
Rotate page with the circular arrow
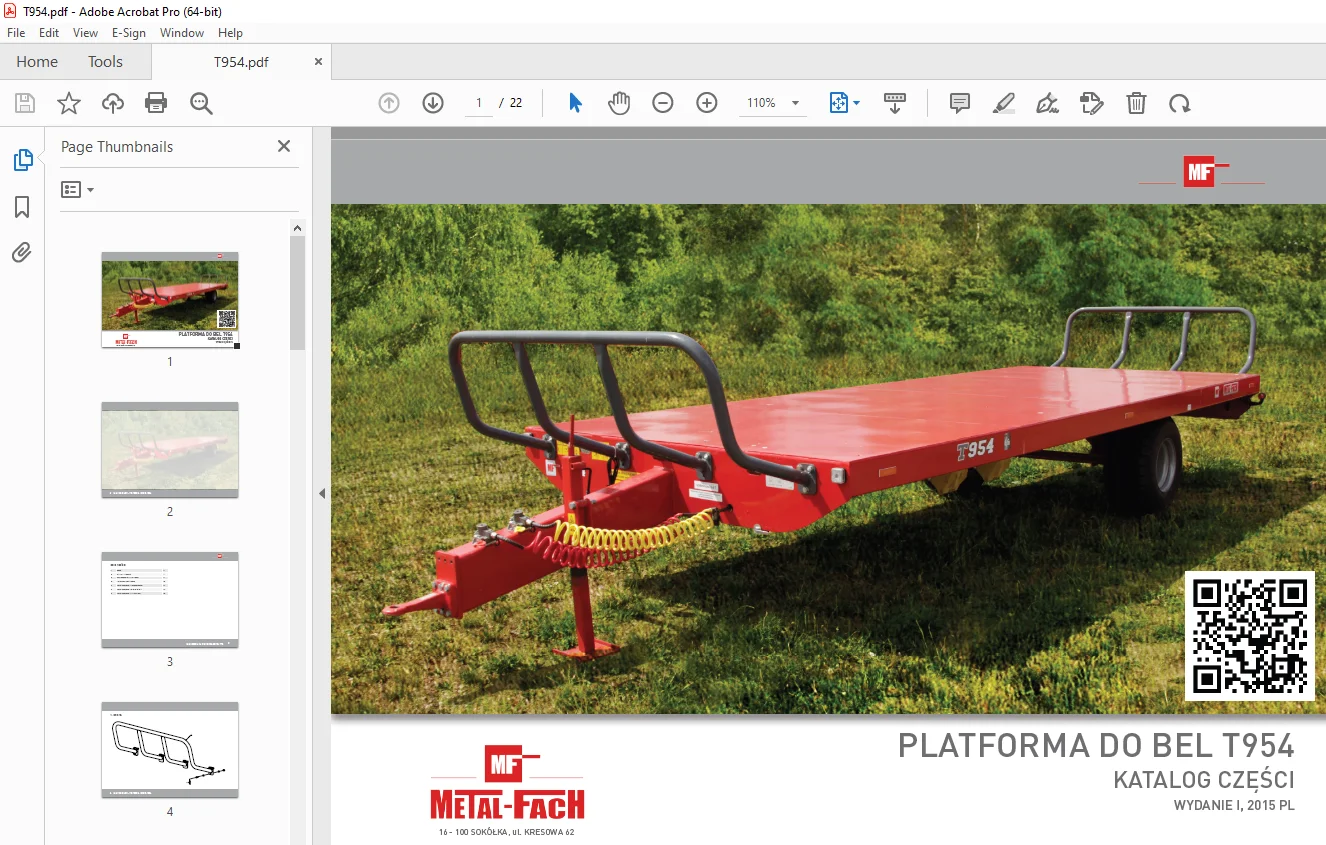coord(1180,103)
